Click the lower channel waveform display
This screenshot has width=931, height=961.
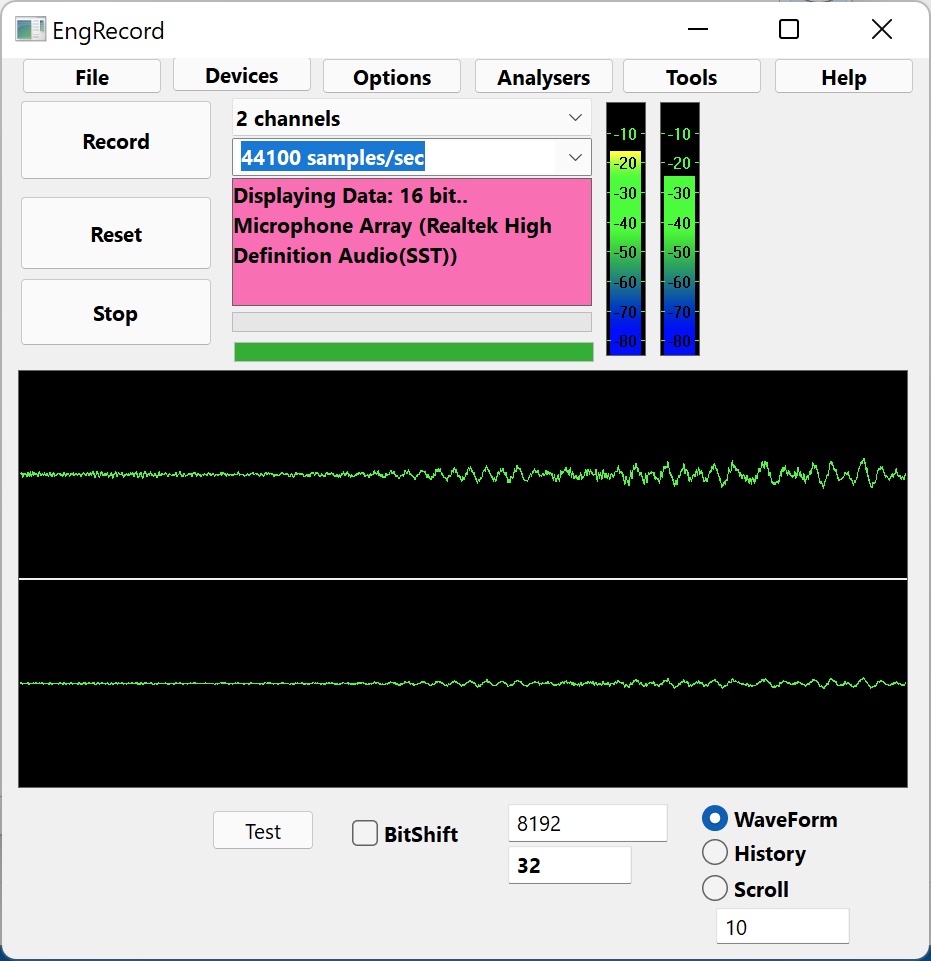tap(463, 683)
